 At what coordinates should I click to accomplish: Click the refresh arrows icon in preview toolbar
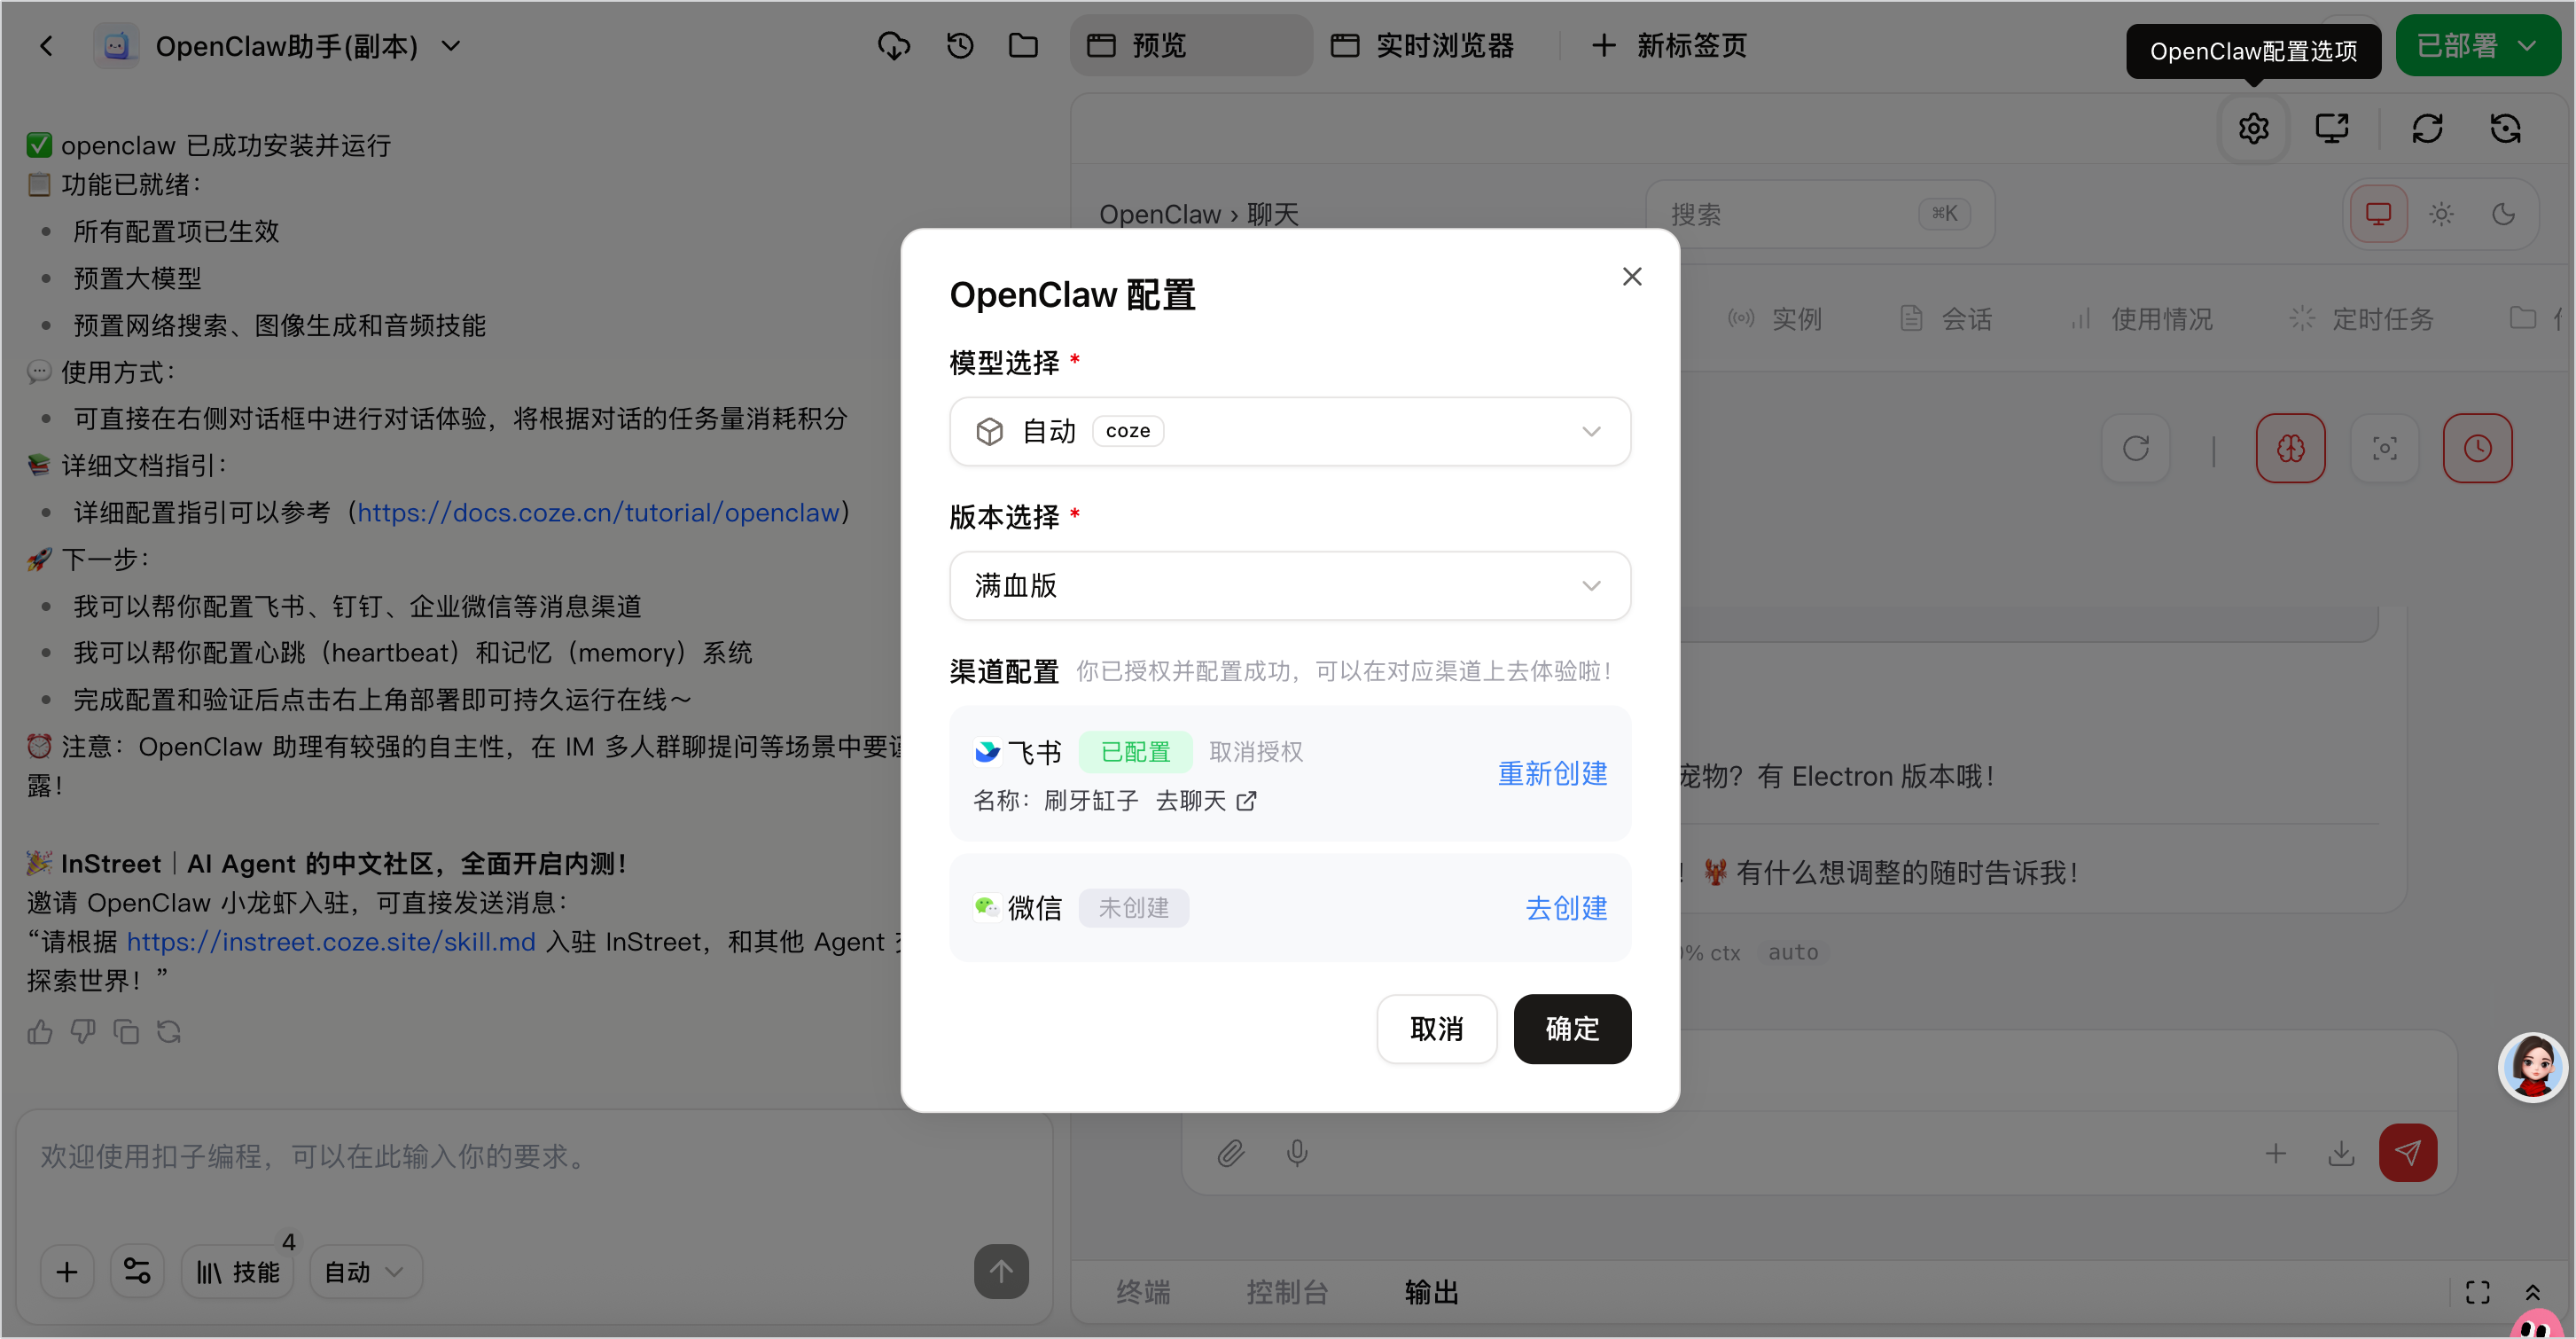[2427, 128]
